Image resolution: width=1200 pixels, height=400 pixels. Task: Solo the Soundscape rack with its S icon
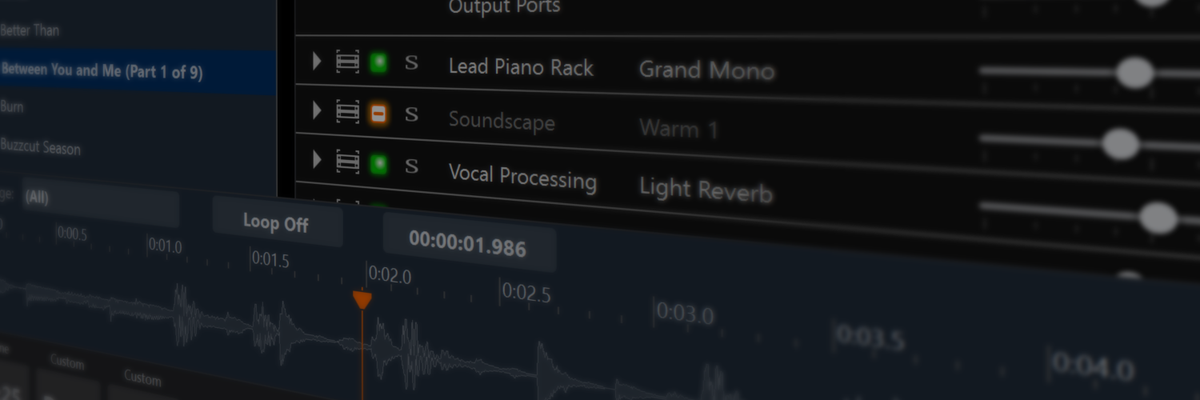pyautogui.click(x=411, y=113)
